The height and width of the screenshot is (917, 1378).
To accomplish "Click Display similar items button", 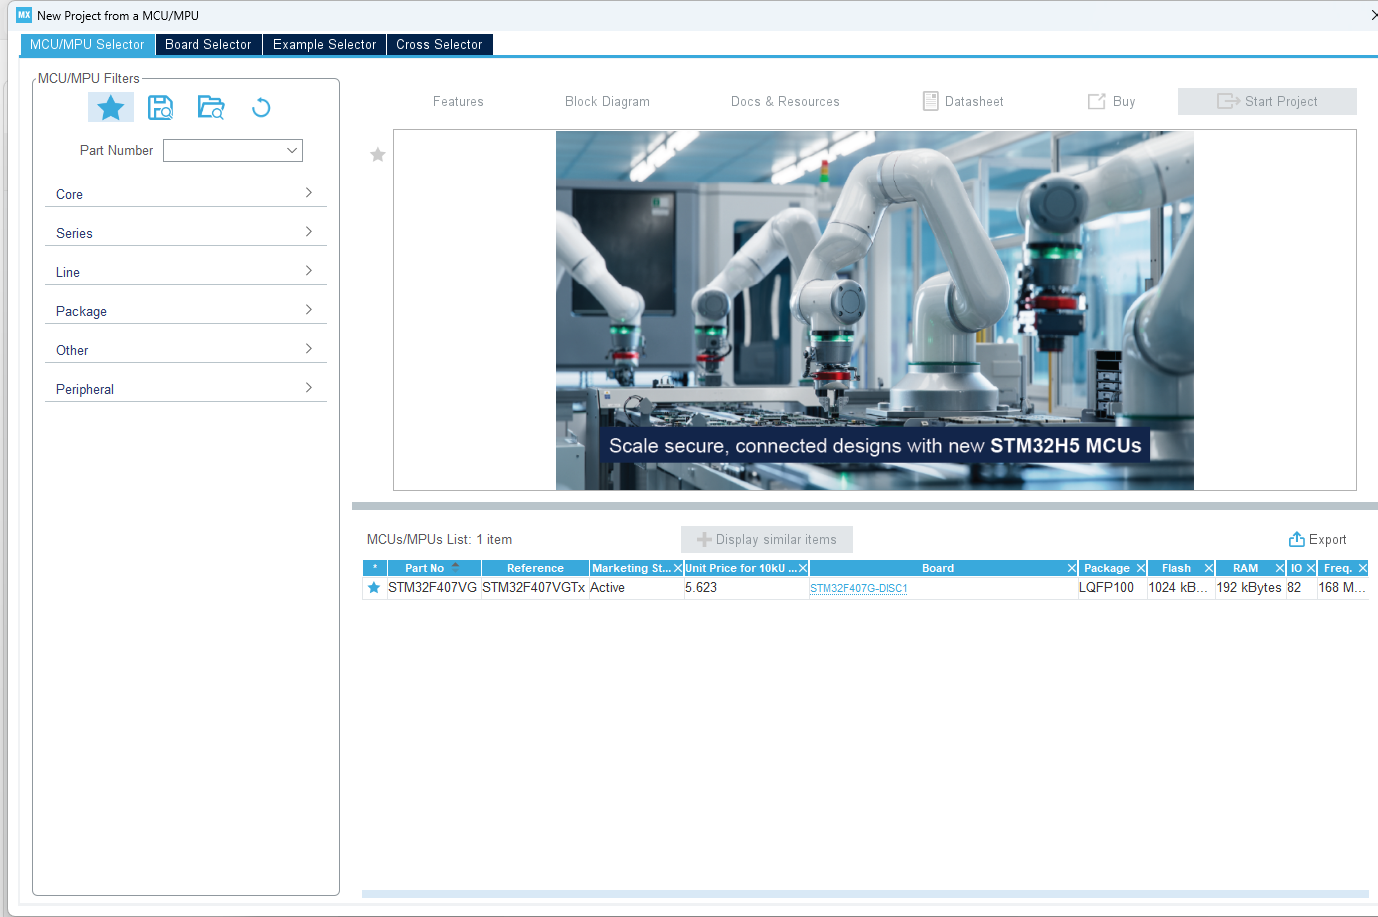I will click(767, 539).
